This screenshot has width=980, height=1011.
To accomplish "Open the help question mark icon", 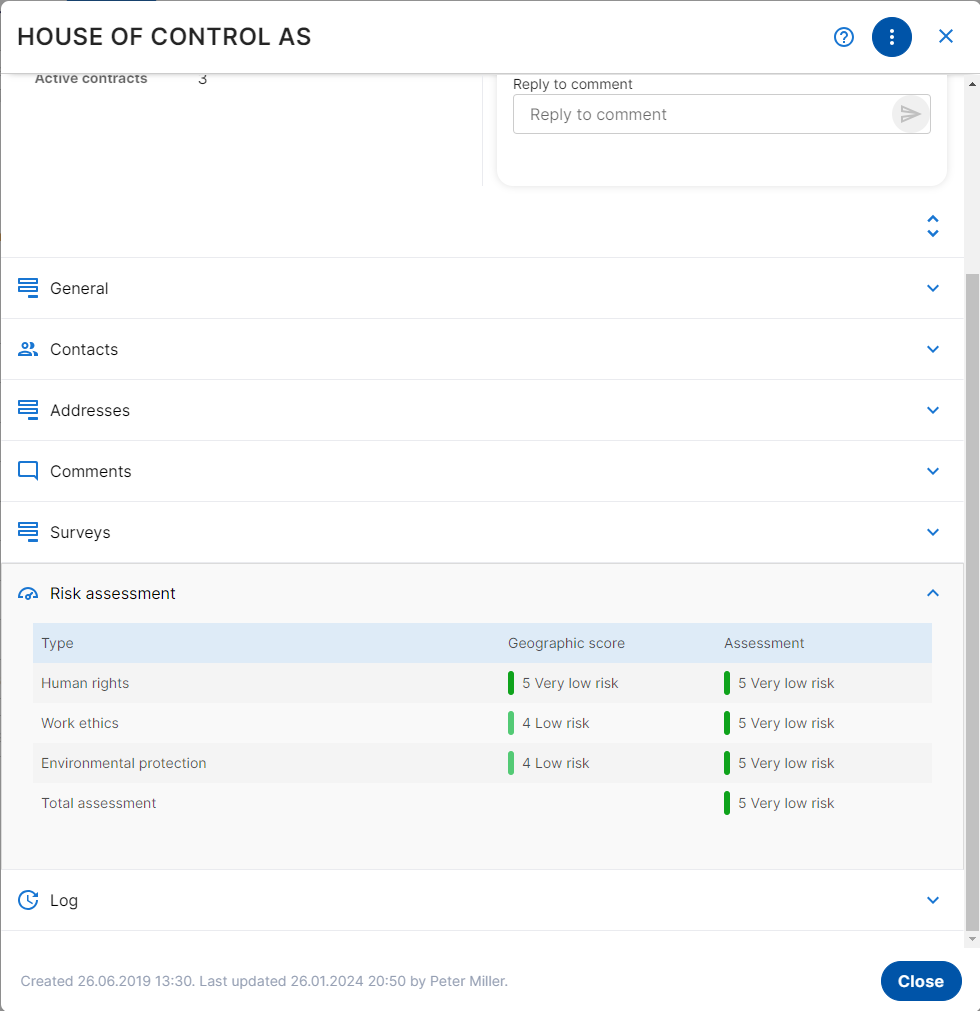I will point(843,37).
